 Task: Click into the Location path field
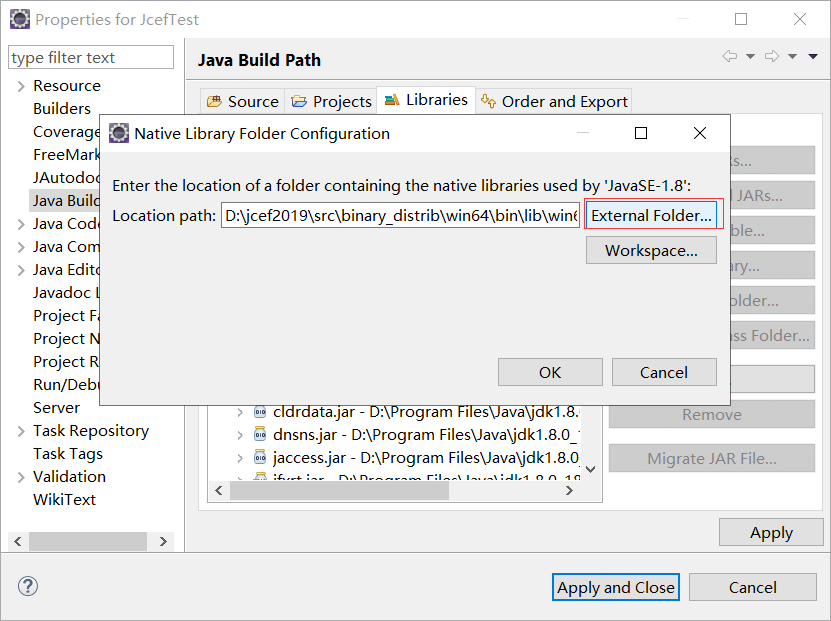(x=400, y=215)
